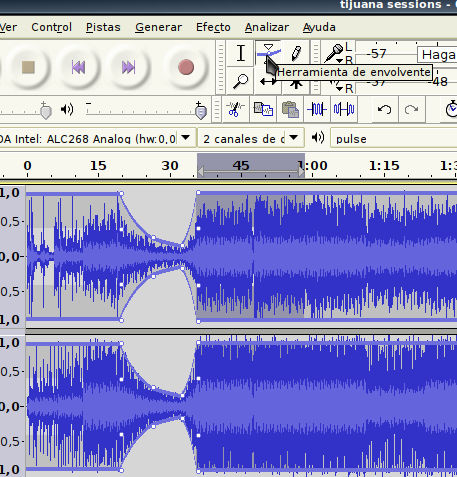Screen dimensions: 457x477
Task: Click the Stop playback button
Action: (28, 67)
